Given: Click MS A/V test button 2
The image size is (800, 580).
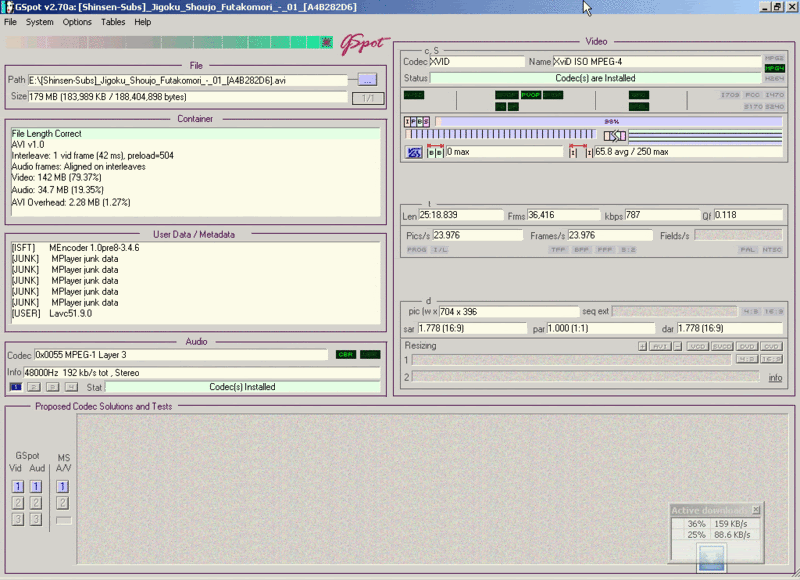Looking at the screenshot, I should click(x=62, y=503).
